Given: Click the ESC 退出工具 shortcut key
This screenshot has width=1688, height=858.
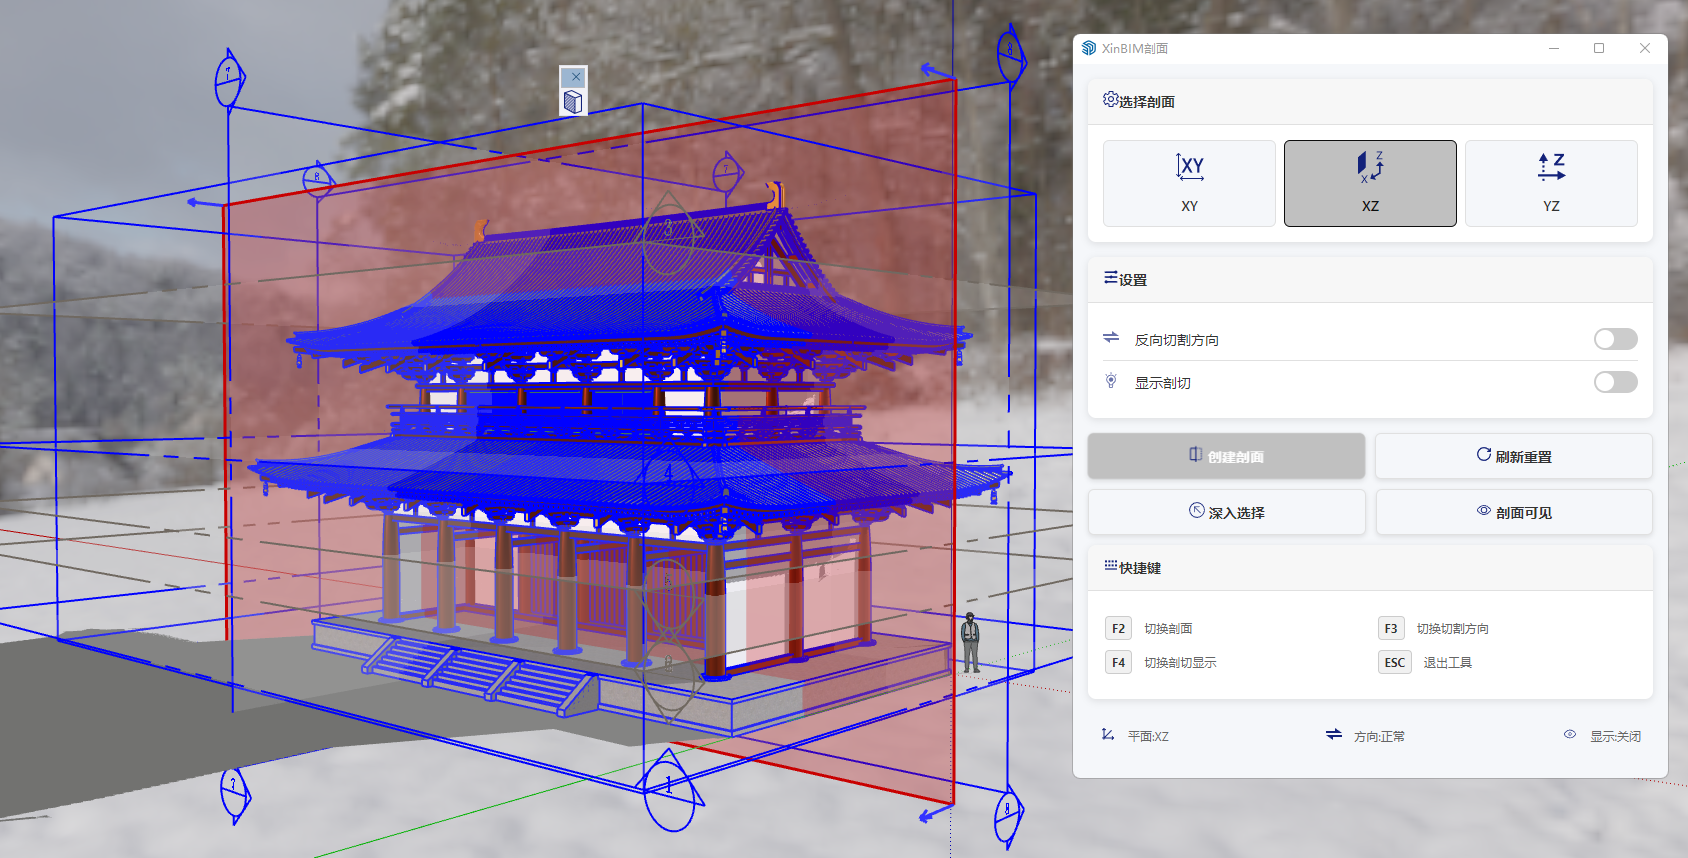Looking at the screenshot, I should [1394, 662].
